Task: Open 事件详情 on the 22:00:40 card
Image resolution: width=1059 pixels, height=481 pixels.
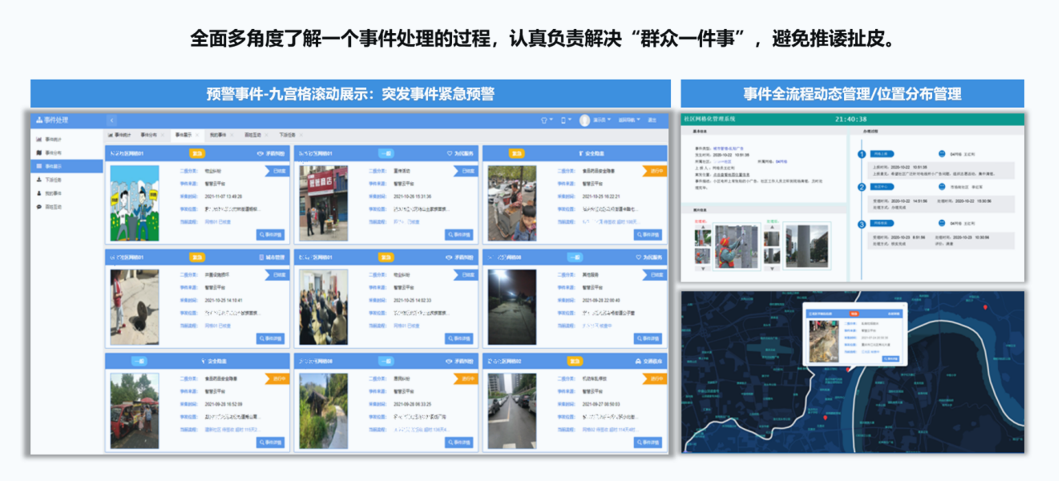Action: point(648,338)
